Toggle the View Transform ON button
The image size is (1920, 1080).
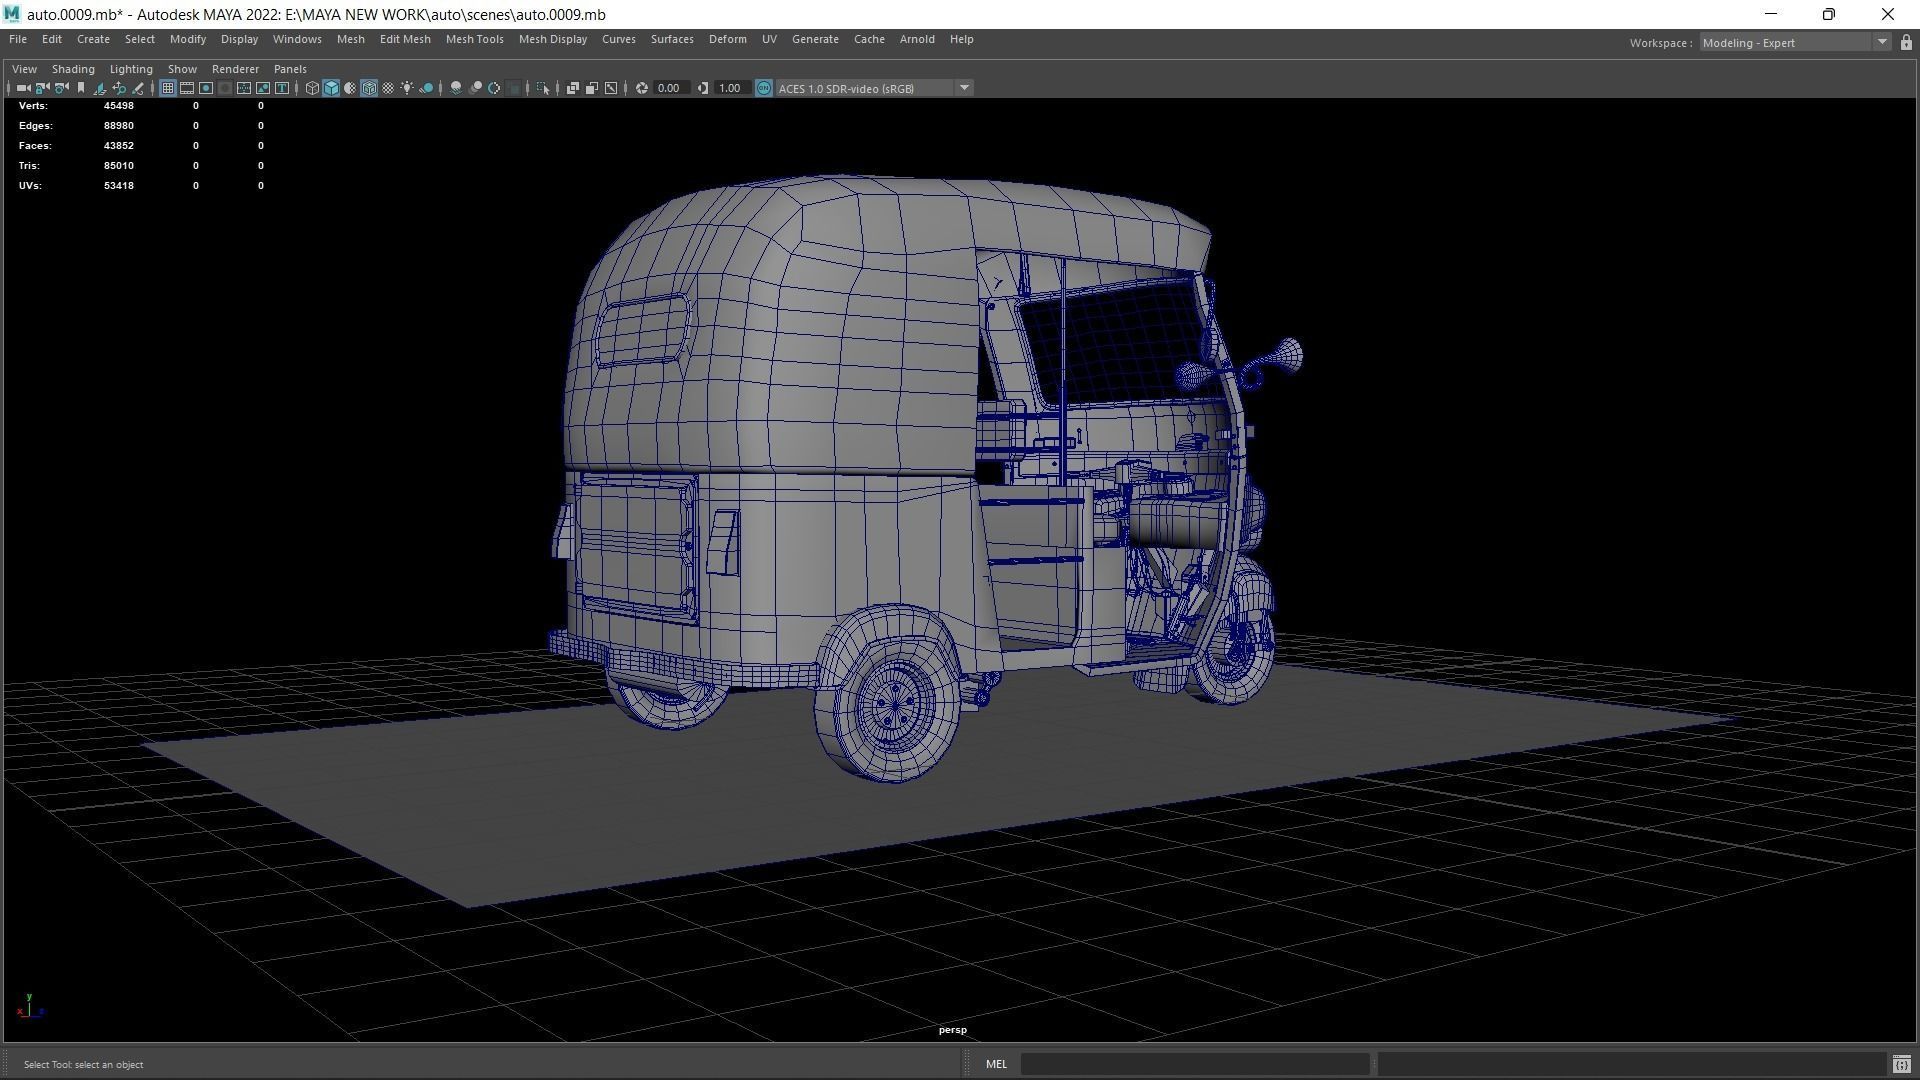[x=764, y=88]
